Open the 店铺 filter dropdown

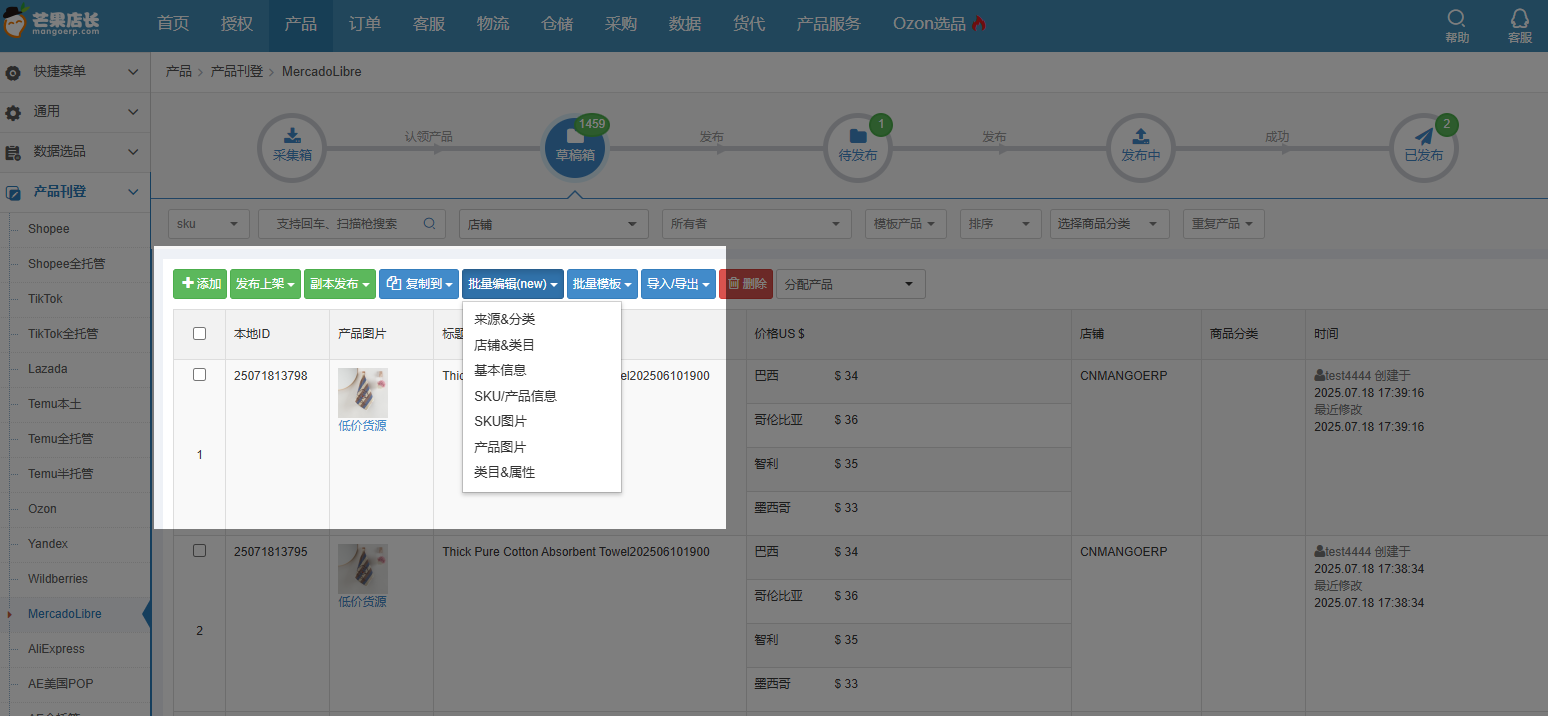point(554,224)
